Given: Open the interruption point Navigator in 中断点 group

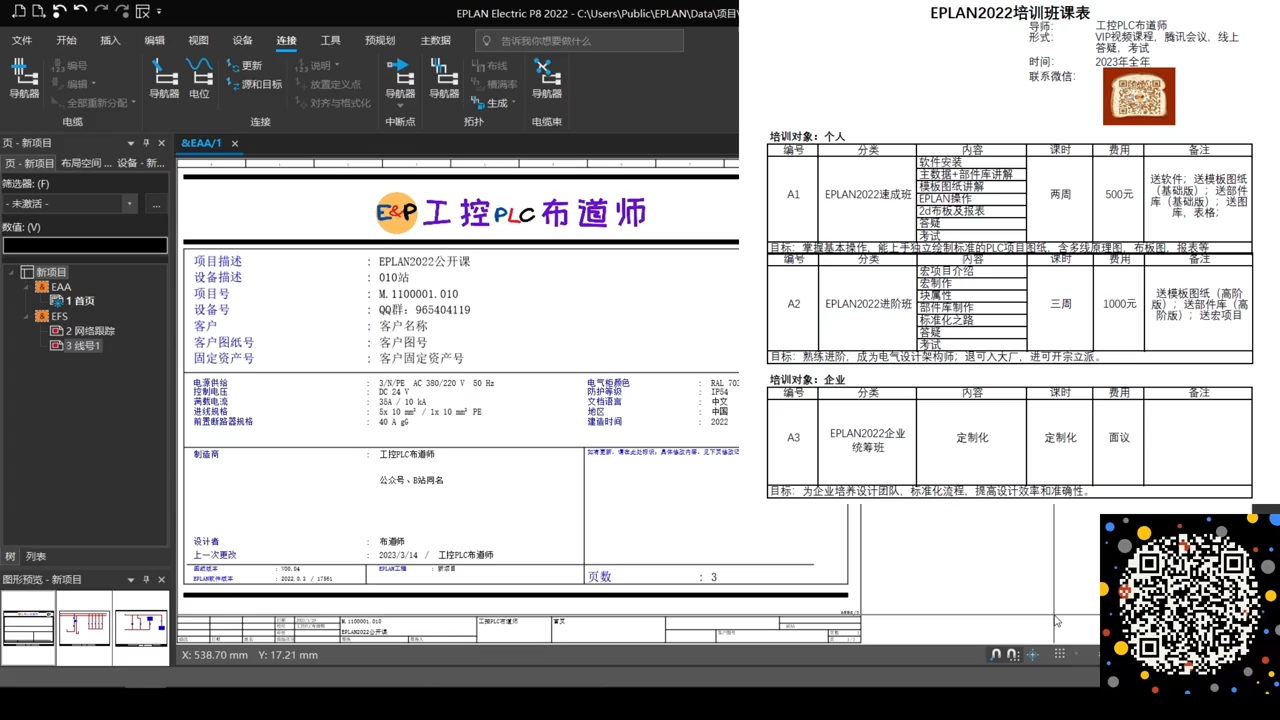Looking at the screenshot, I should coord(399,78).
